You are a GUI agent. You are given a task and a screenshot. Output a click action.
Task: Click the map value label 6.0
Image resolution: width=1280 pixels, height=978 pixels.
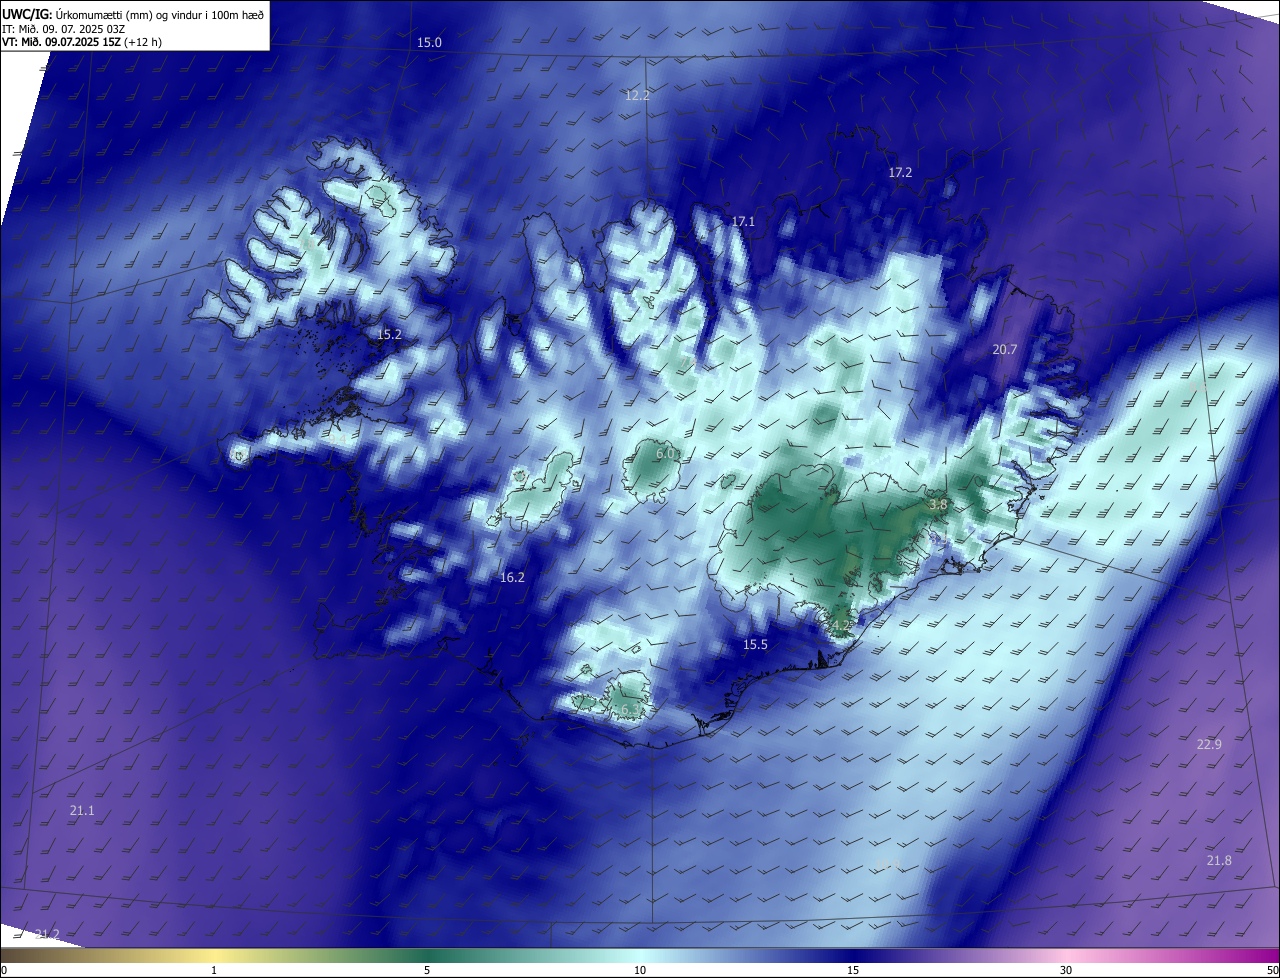coord(666,453)
